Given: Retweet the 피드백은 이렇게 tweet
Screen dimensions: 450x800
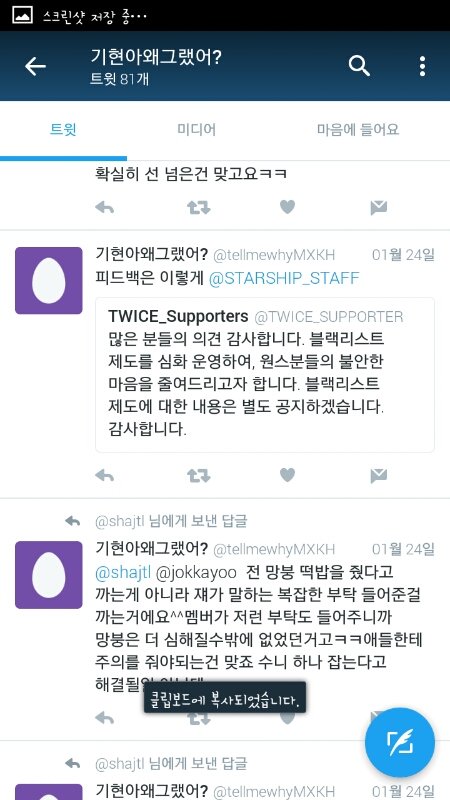Looking at the screenshot, I should tap(198, 476).
